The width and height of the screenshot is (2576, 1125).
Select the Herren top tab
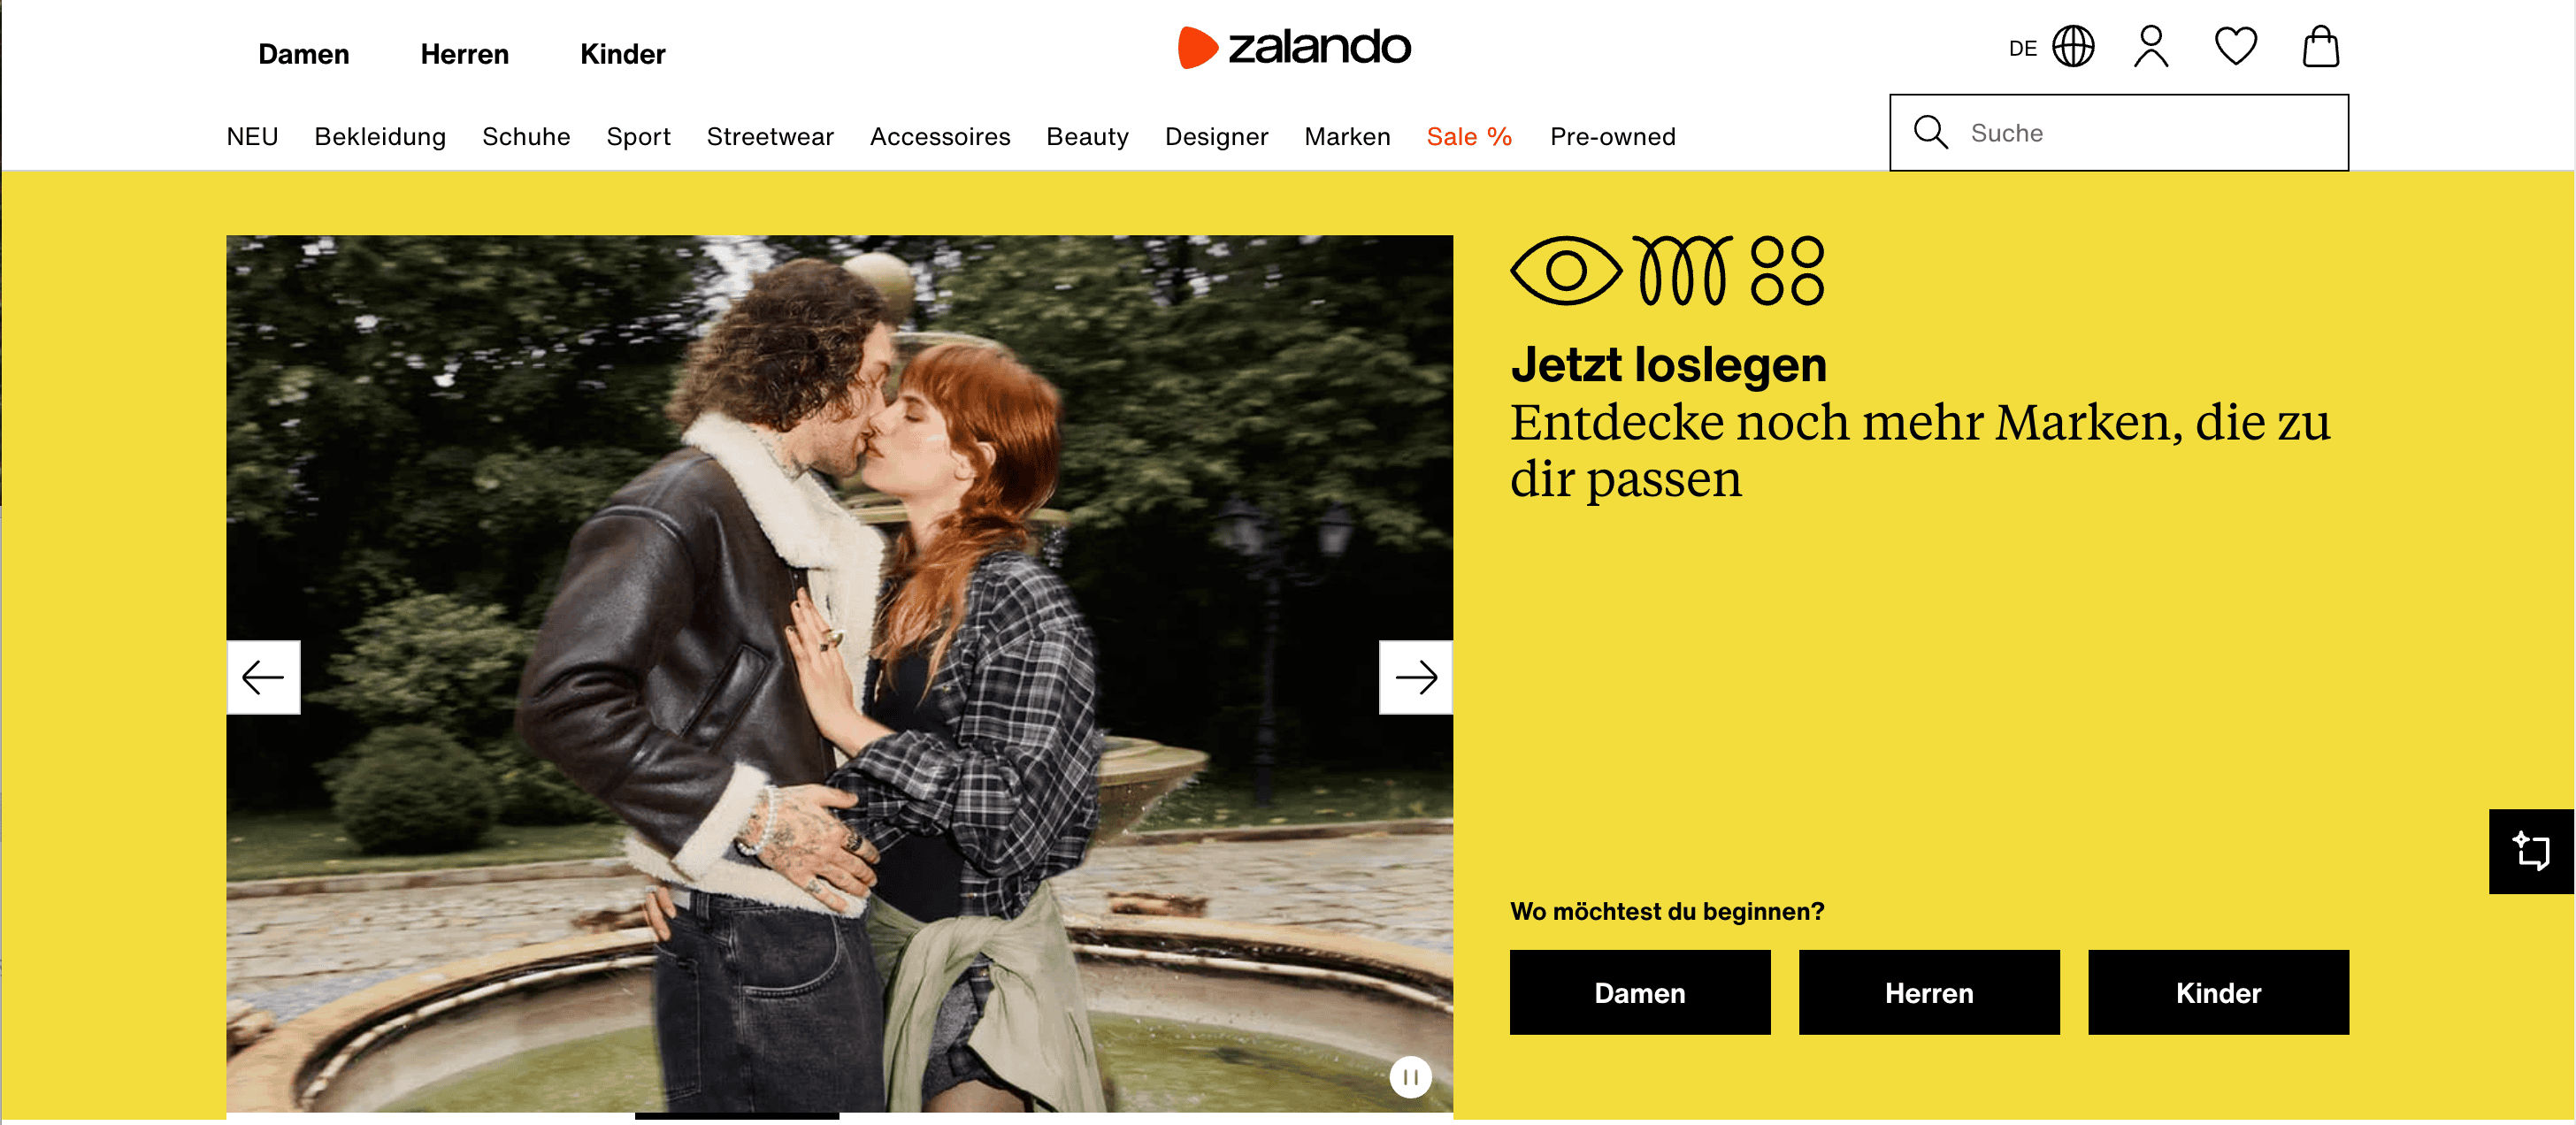pos(464,54)
